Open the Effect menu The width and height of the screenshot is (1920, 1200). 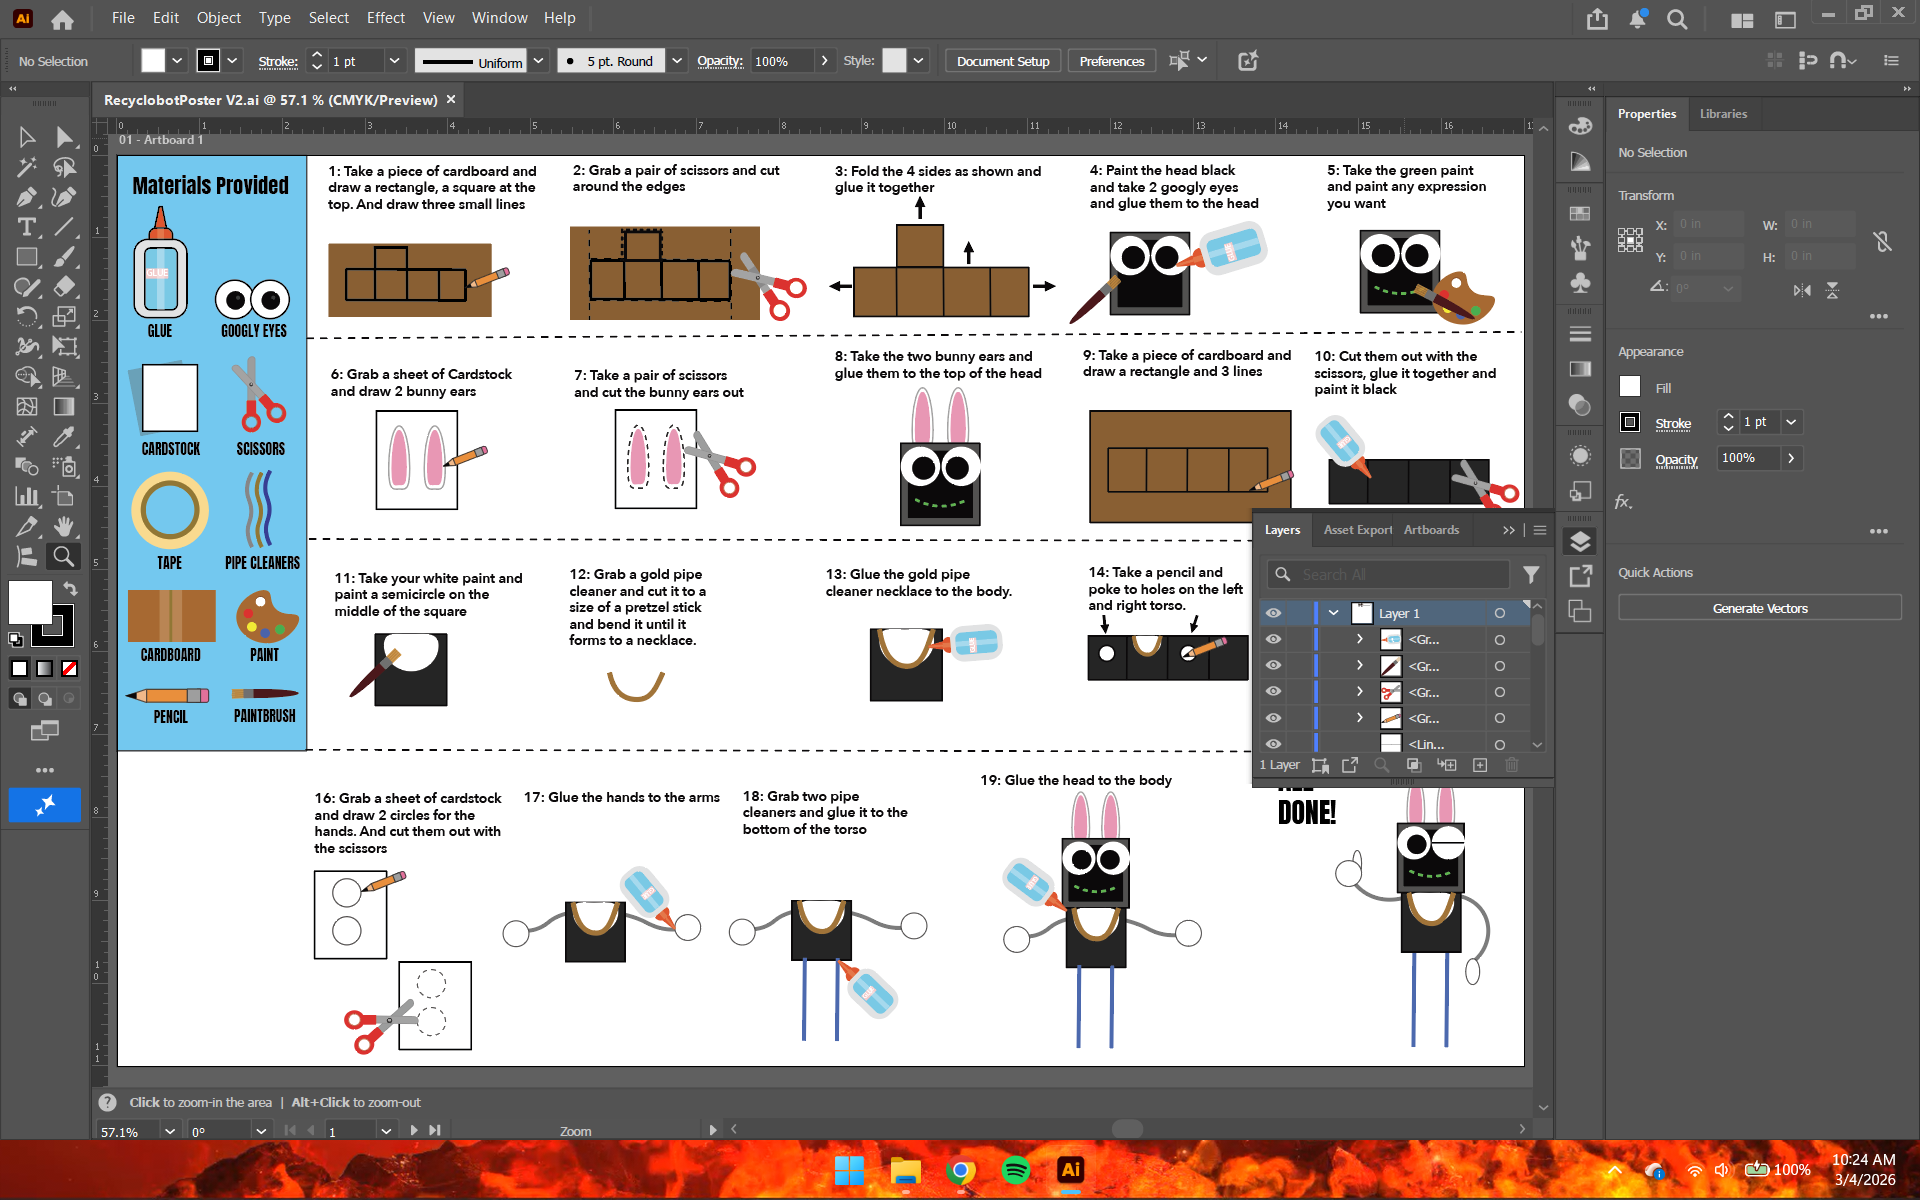(385, 18)
